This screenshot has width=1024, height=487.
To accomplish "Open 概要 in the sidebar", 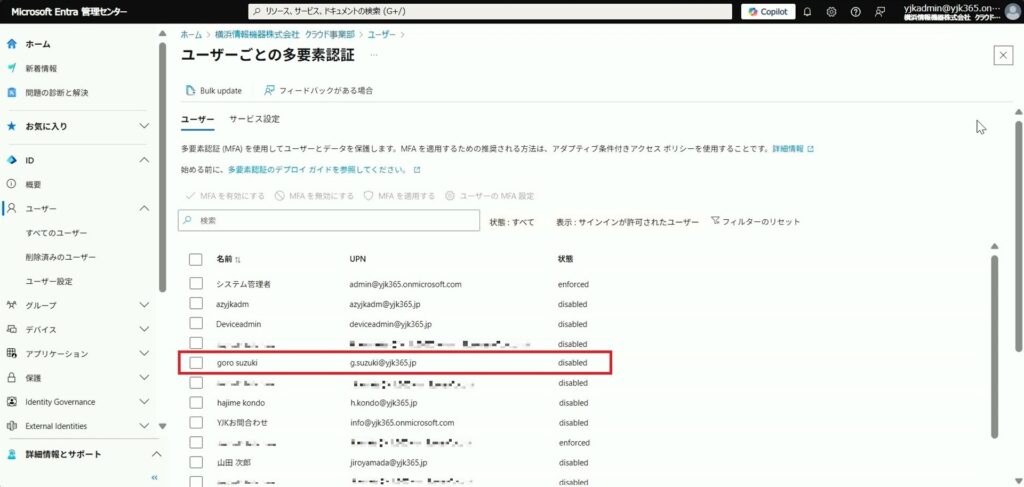I will [33, 185].
